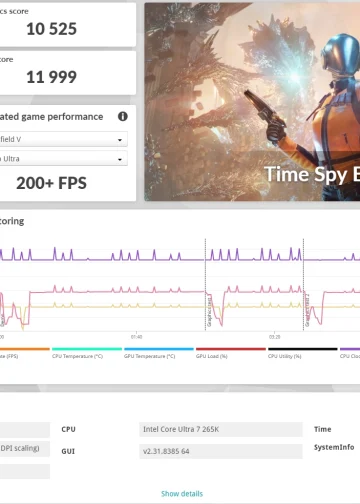This screenshot has height=504, width=360.
Task: Click the cyan CPU Temperature color bar
Action: tap(87, 349)
